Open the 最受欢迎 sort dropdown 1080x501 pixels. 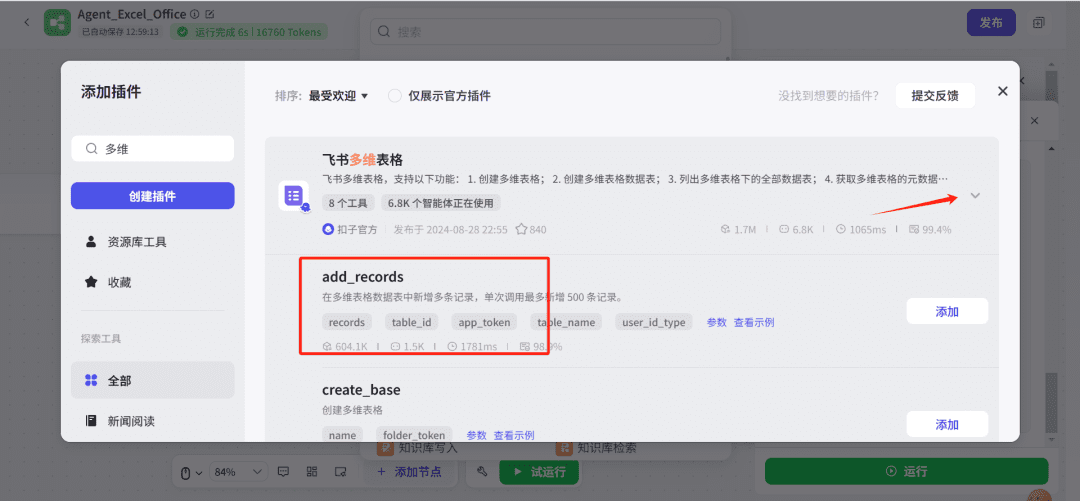pyautogui.click(x=338, y=96)
